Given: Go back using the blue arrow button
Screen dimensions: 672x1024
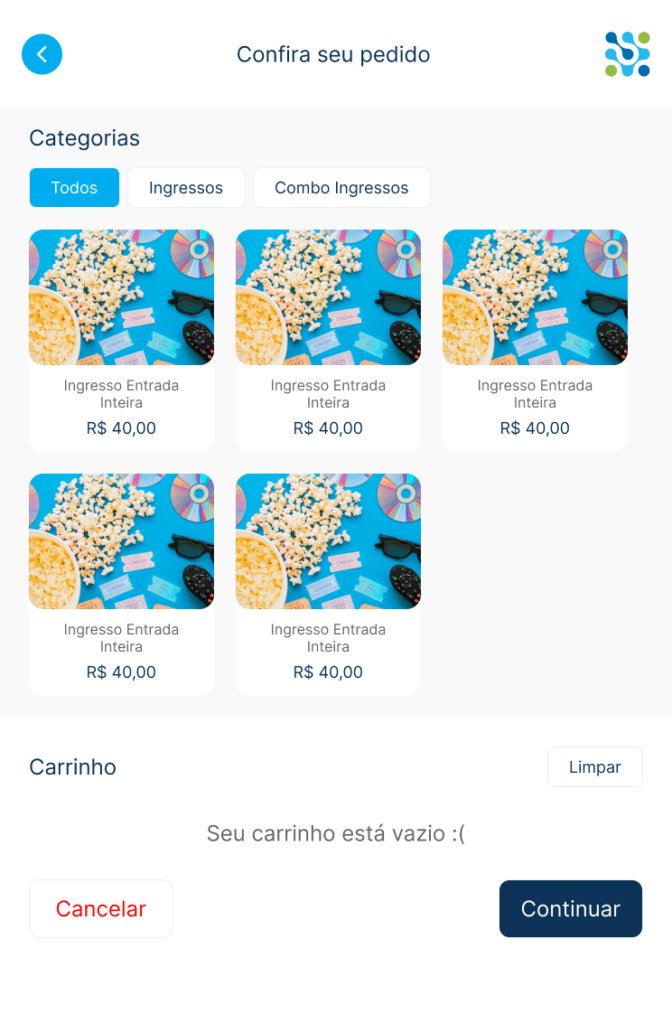Looking at the screenshot, I should [x=42, y=54].
